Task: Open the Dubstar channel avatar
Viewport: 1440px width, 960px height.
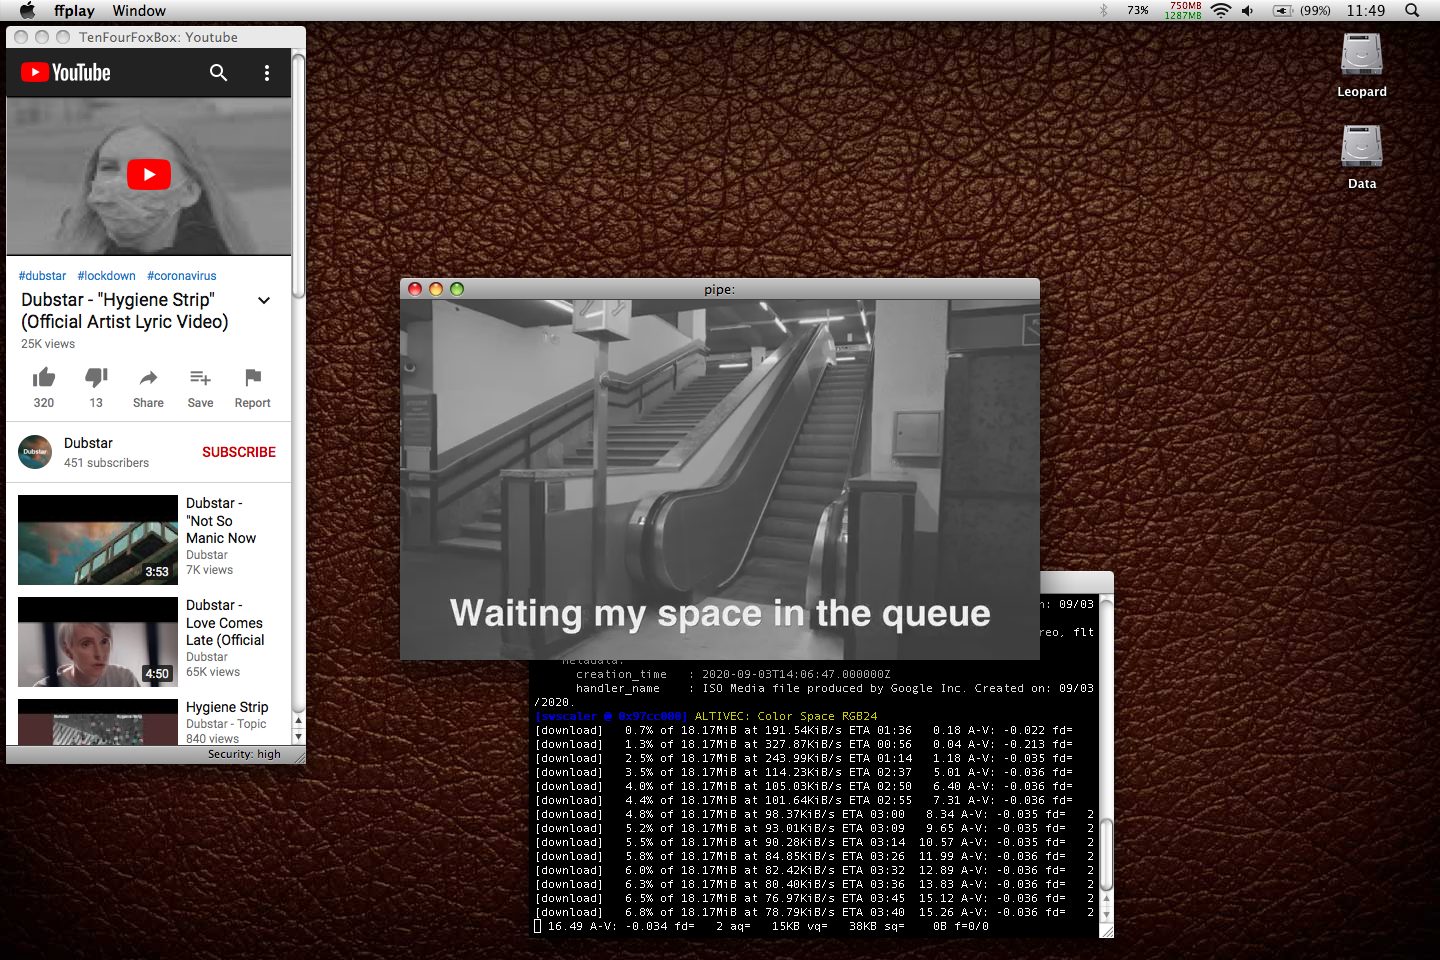Action: pos(35,452)
